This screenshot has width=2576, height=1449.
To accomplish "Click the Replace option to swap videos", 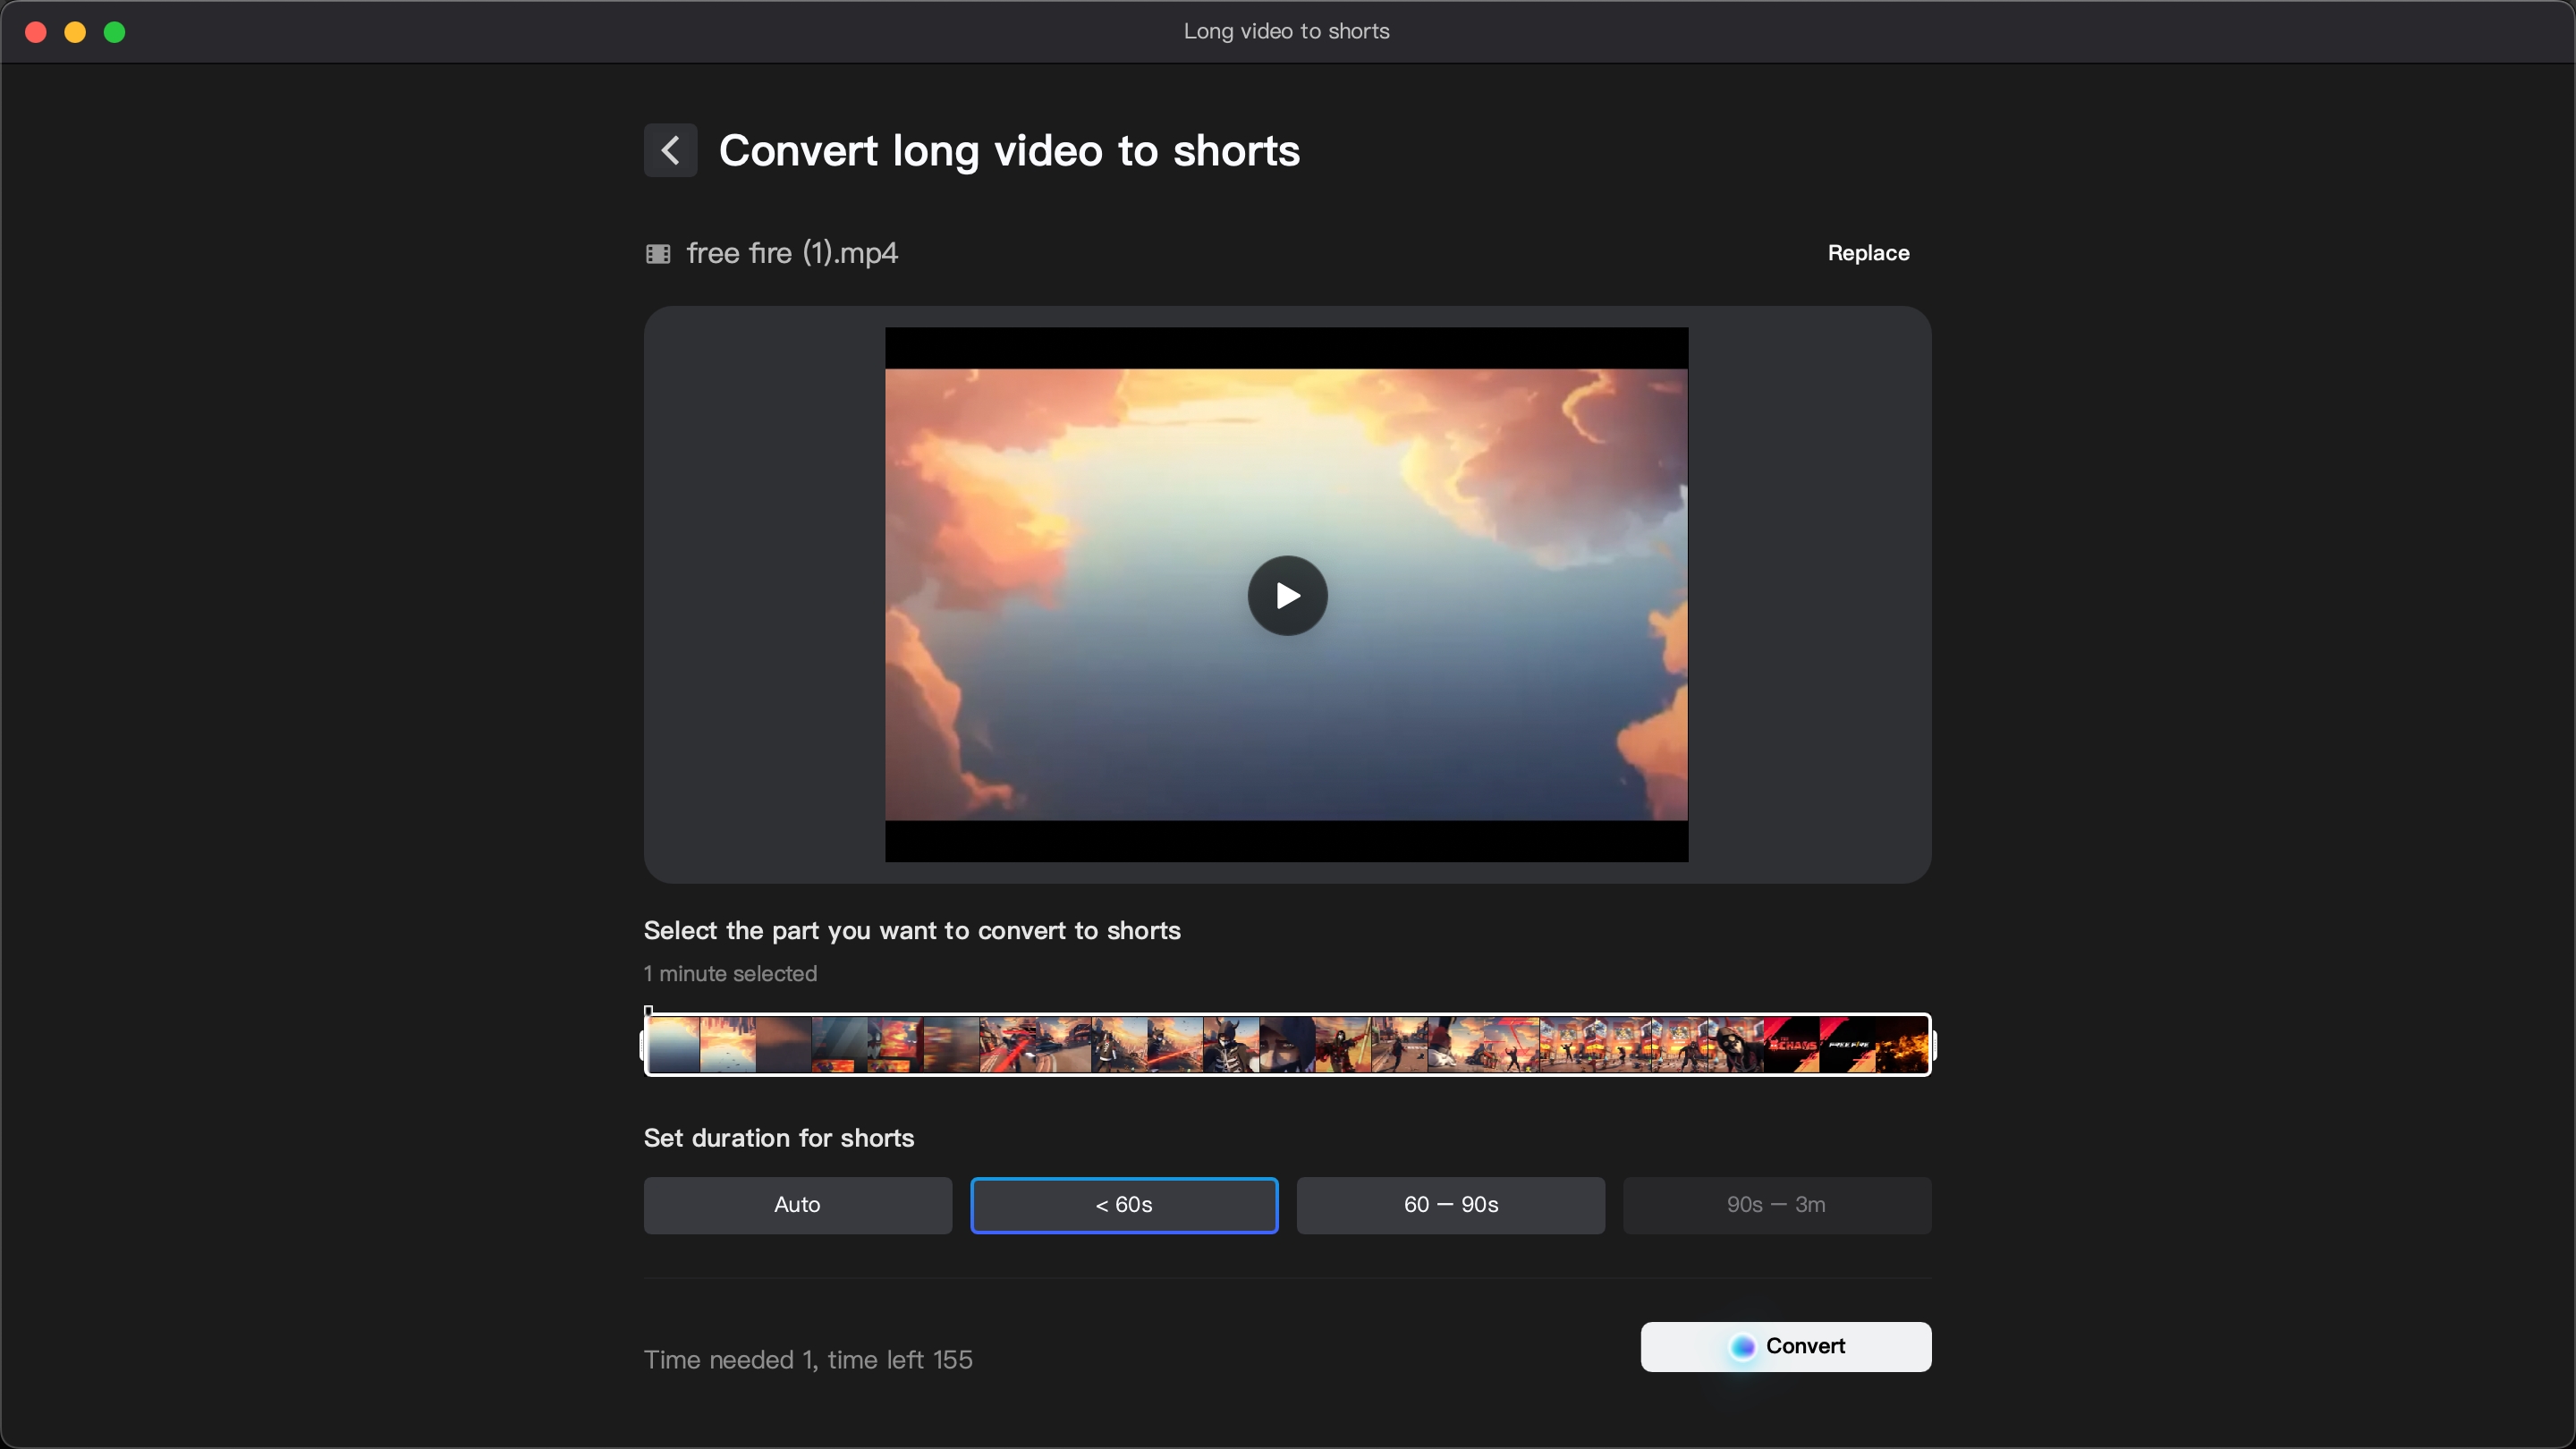I will 1868,253.
